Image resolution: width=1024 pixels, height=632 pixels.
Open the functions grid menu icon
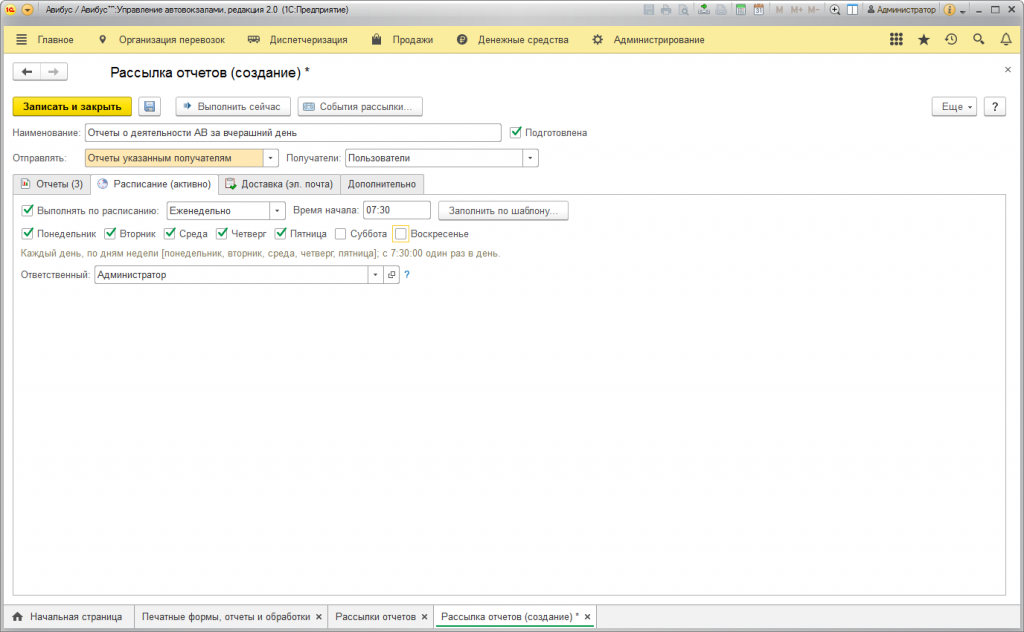[x=896, y=40]
